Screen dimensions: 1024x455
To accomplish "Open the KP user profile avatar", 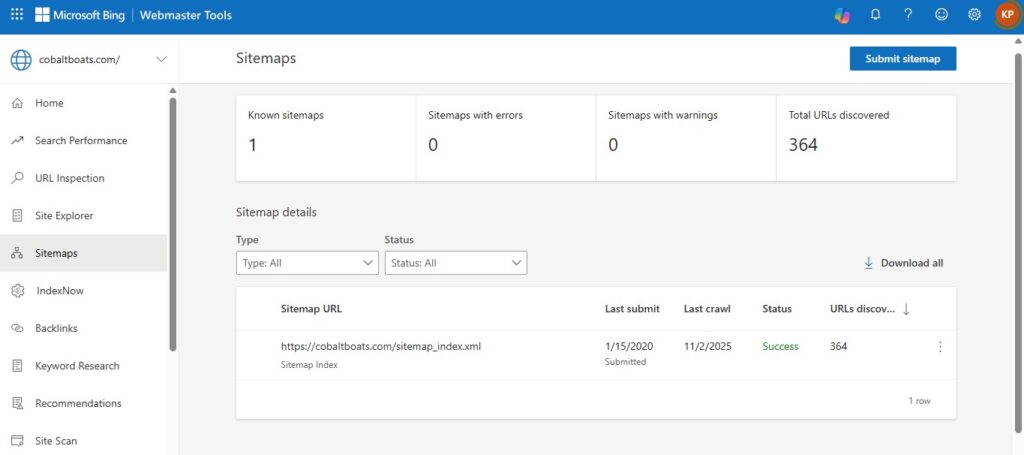I will (x=1007, y=15).
